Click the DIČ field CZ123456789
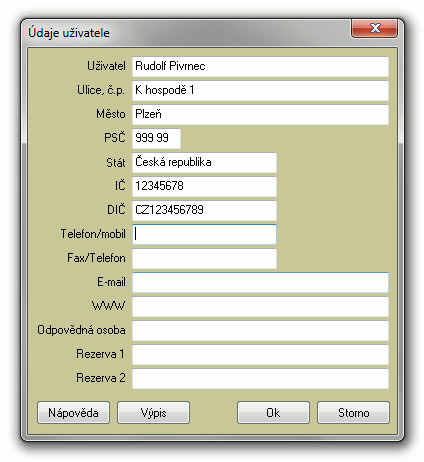This screenshot has width=424, height=462. click(204, 210)
